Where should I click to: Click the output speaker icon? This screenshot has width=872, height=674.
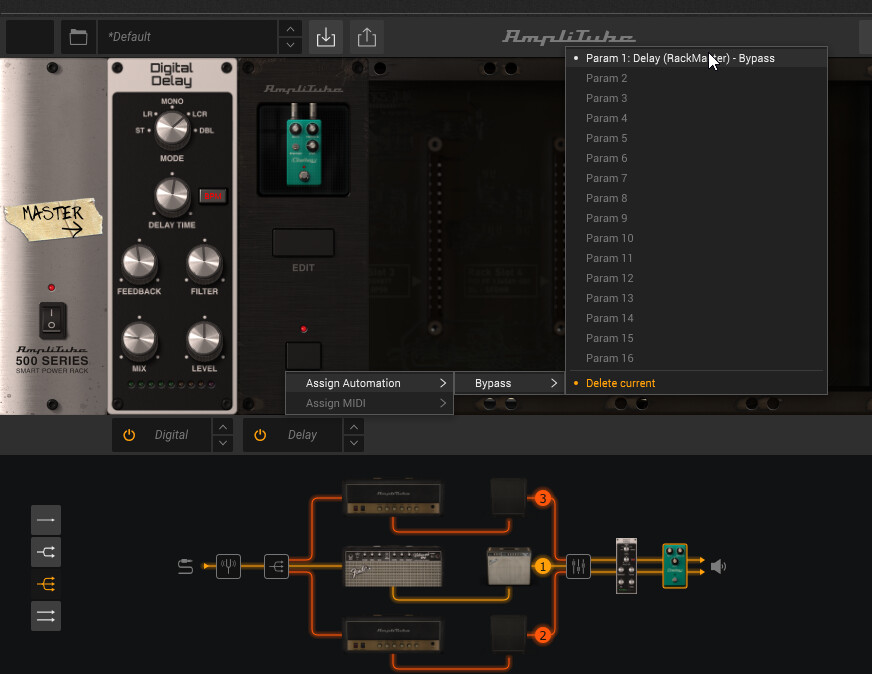click(718, 567)
